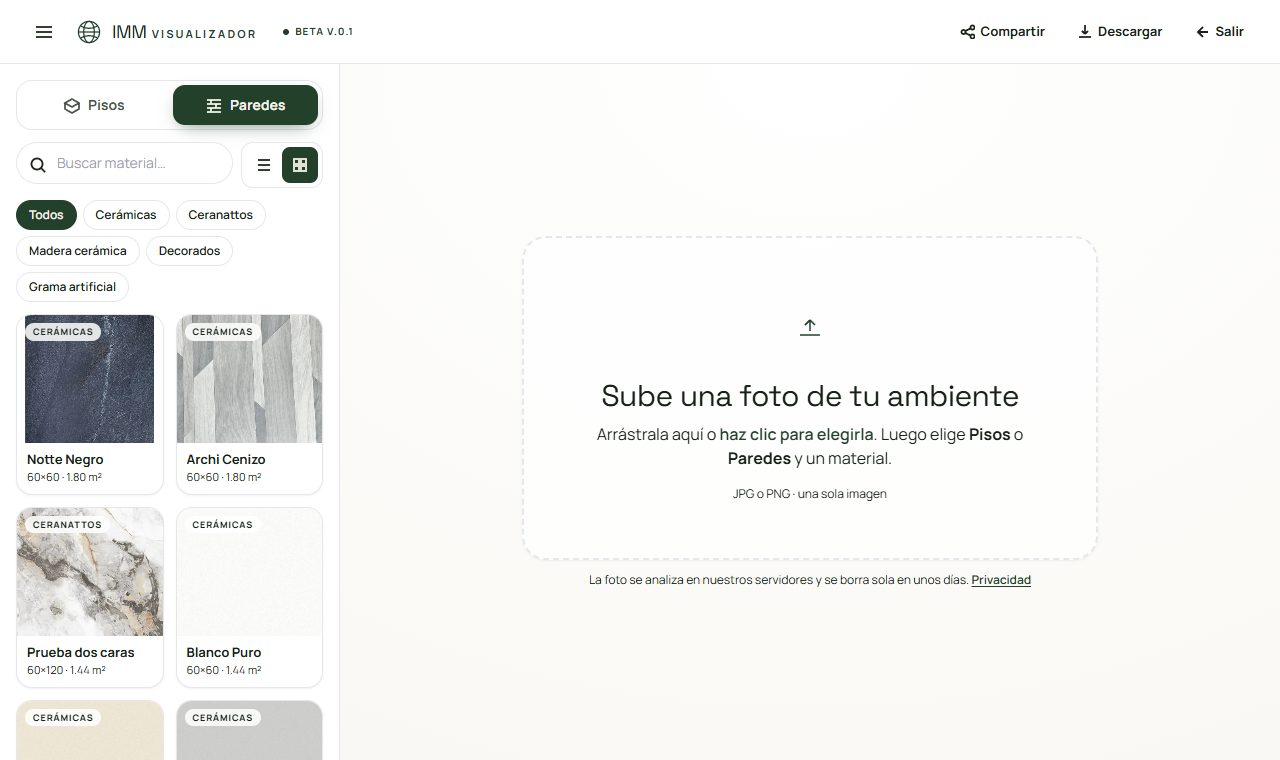Click the Compartir button
The image size is (1280, 760).
(1002, 32)
